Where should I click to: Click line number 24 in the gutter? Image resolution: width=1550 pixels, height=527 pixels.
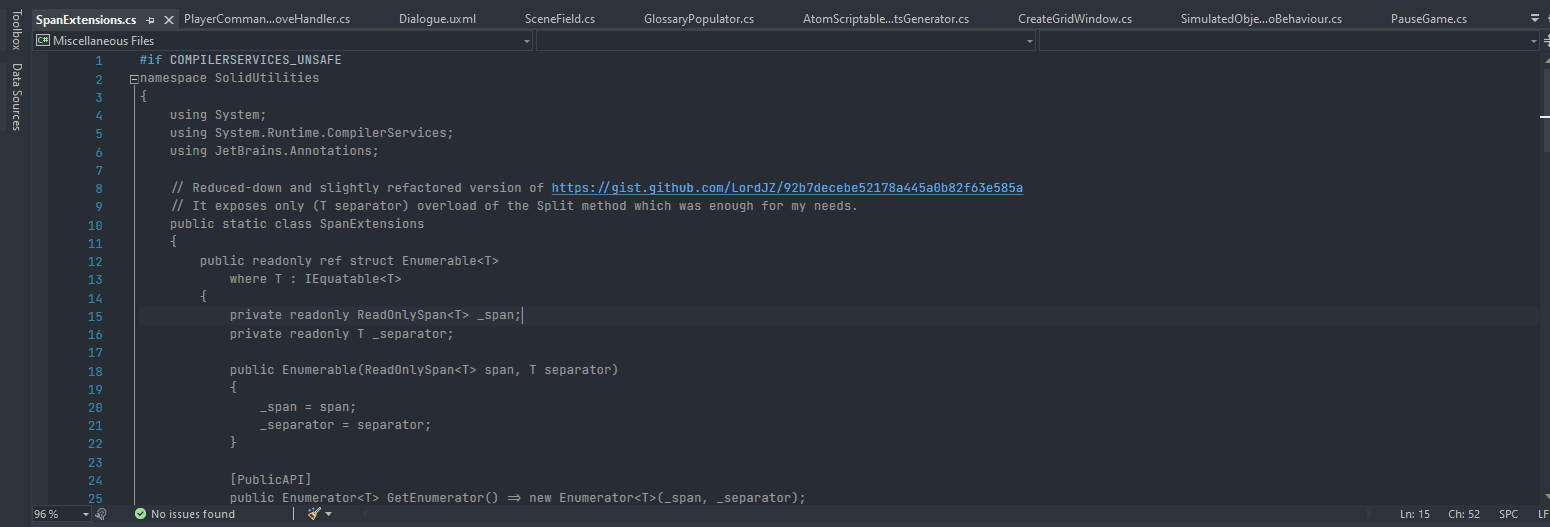(95, 480)
